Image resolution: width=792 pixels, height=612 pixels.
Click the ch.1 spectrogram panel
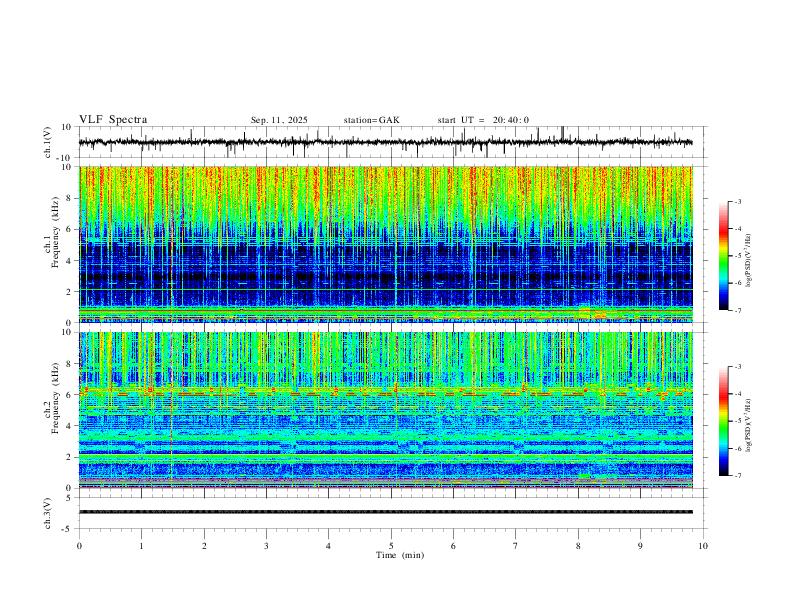[385, 244]
